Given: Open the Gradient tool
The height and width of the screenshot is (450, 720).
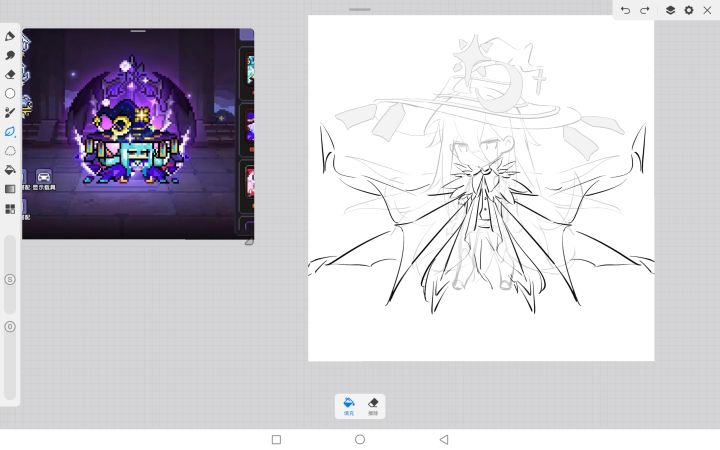Looking at the screenshot, I should tap(10, 189).
